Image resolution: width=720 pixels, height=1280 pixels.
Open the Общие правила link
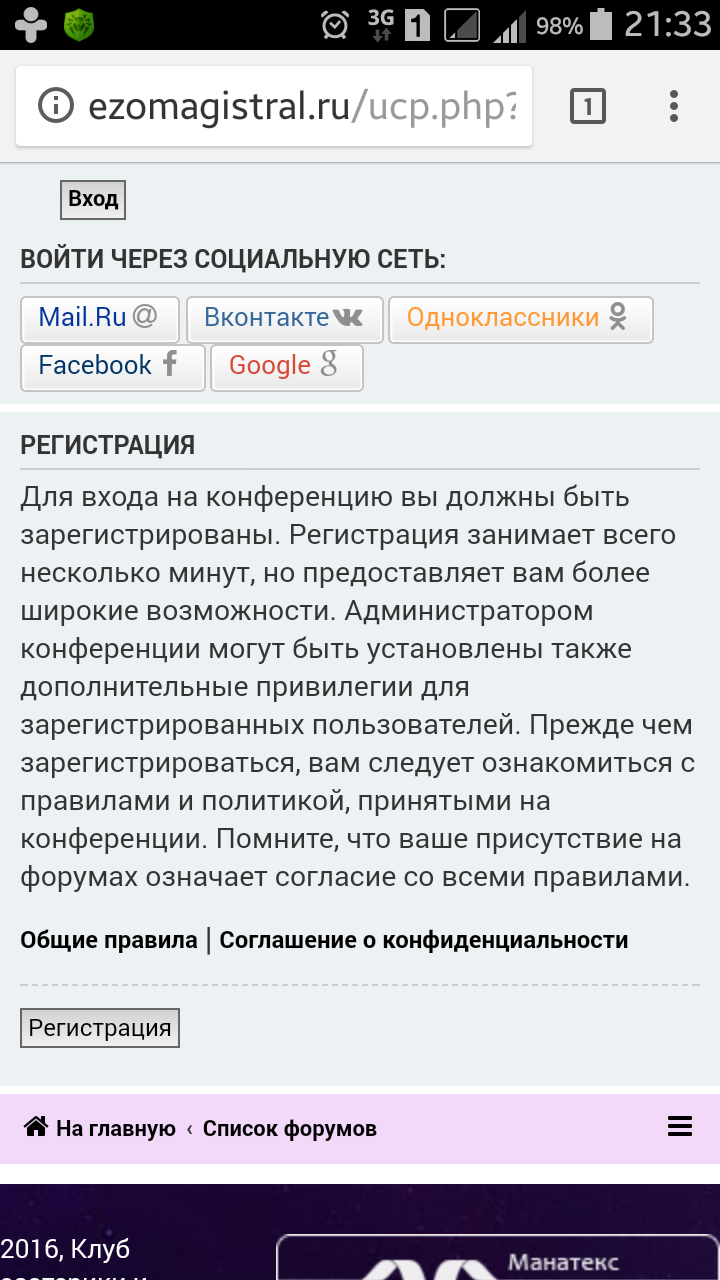pyautogui.click(x=109, y=940)
